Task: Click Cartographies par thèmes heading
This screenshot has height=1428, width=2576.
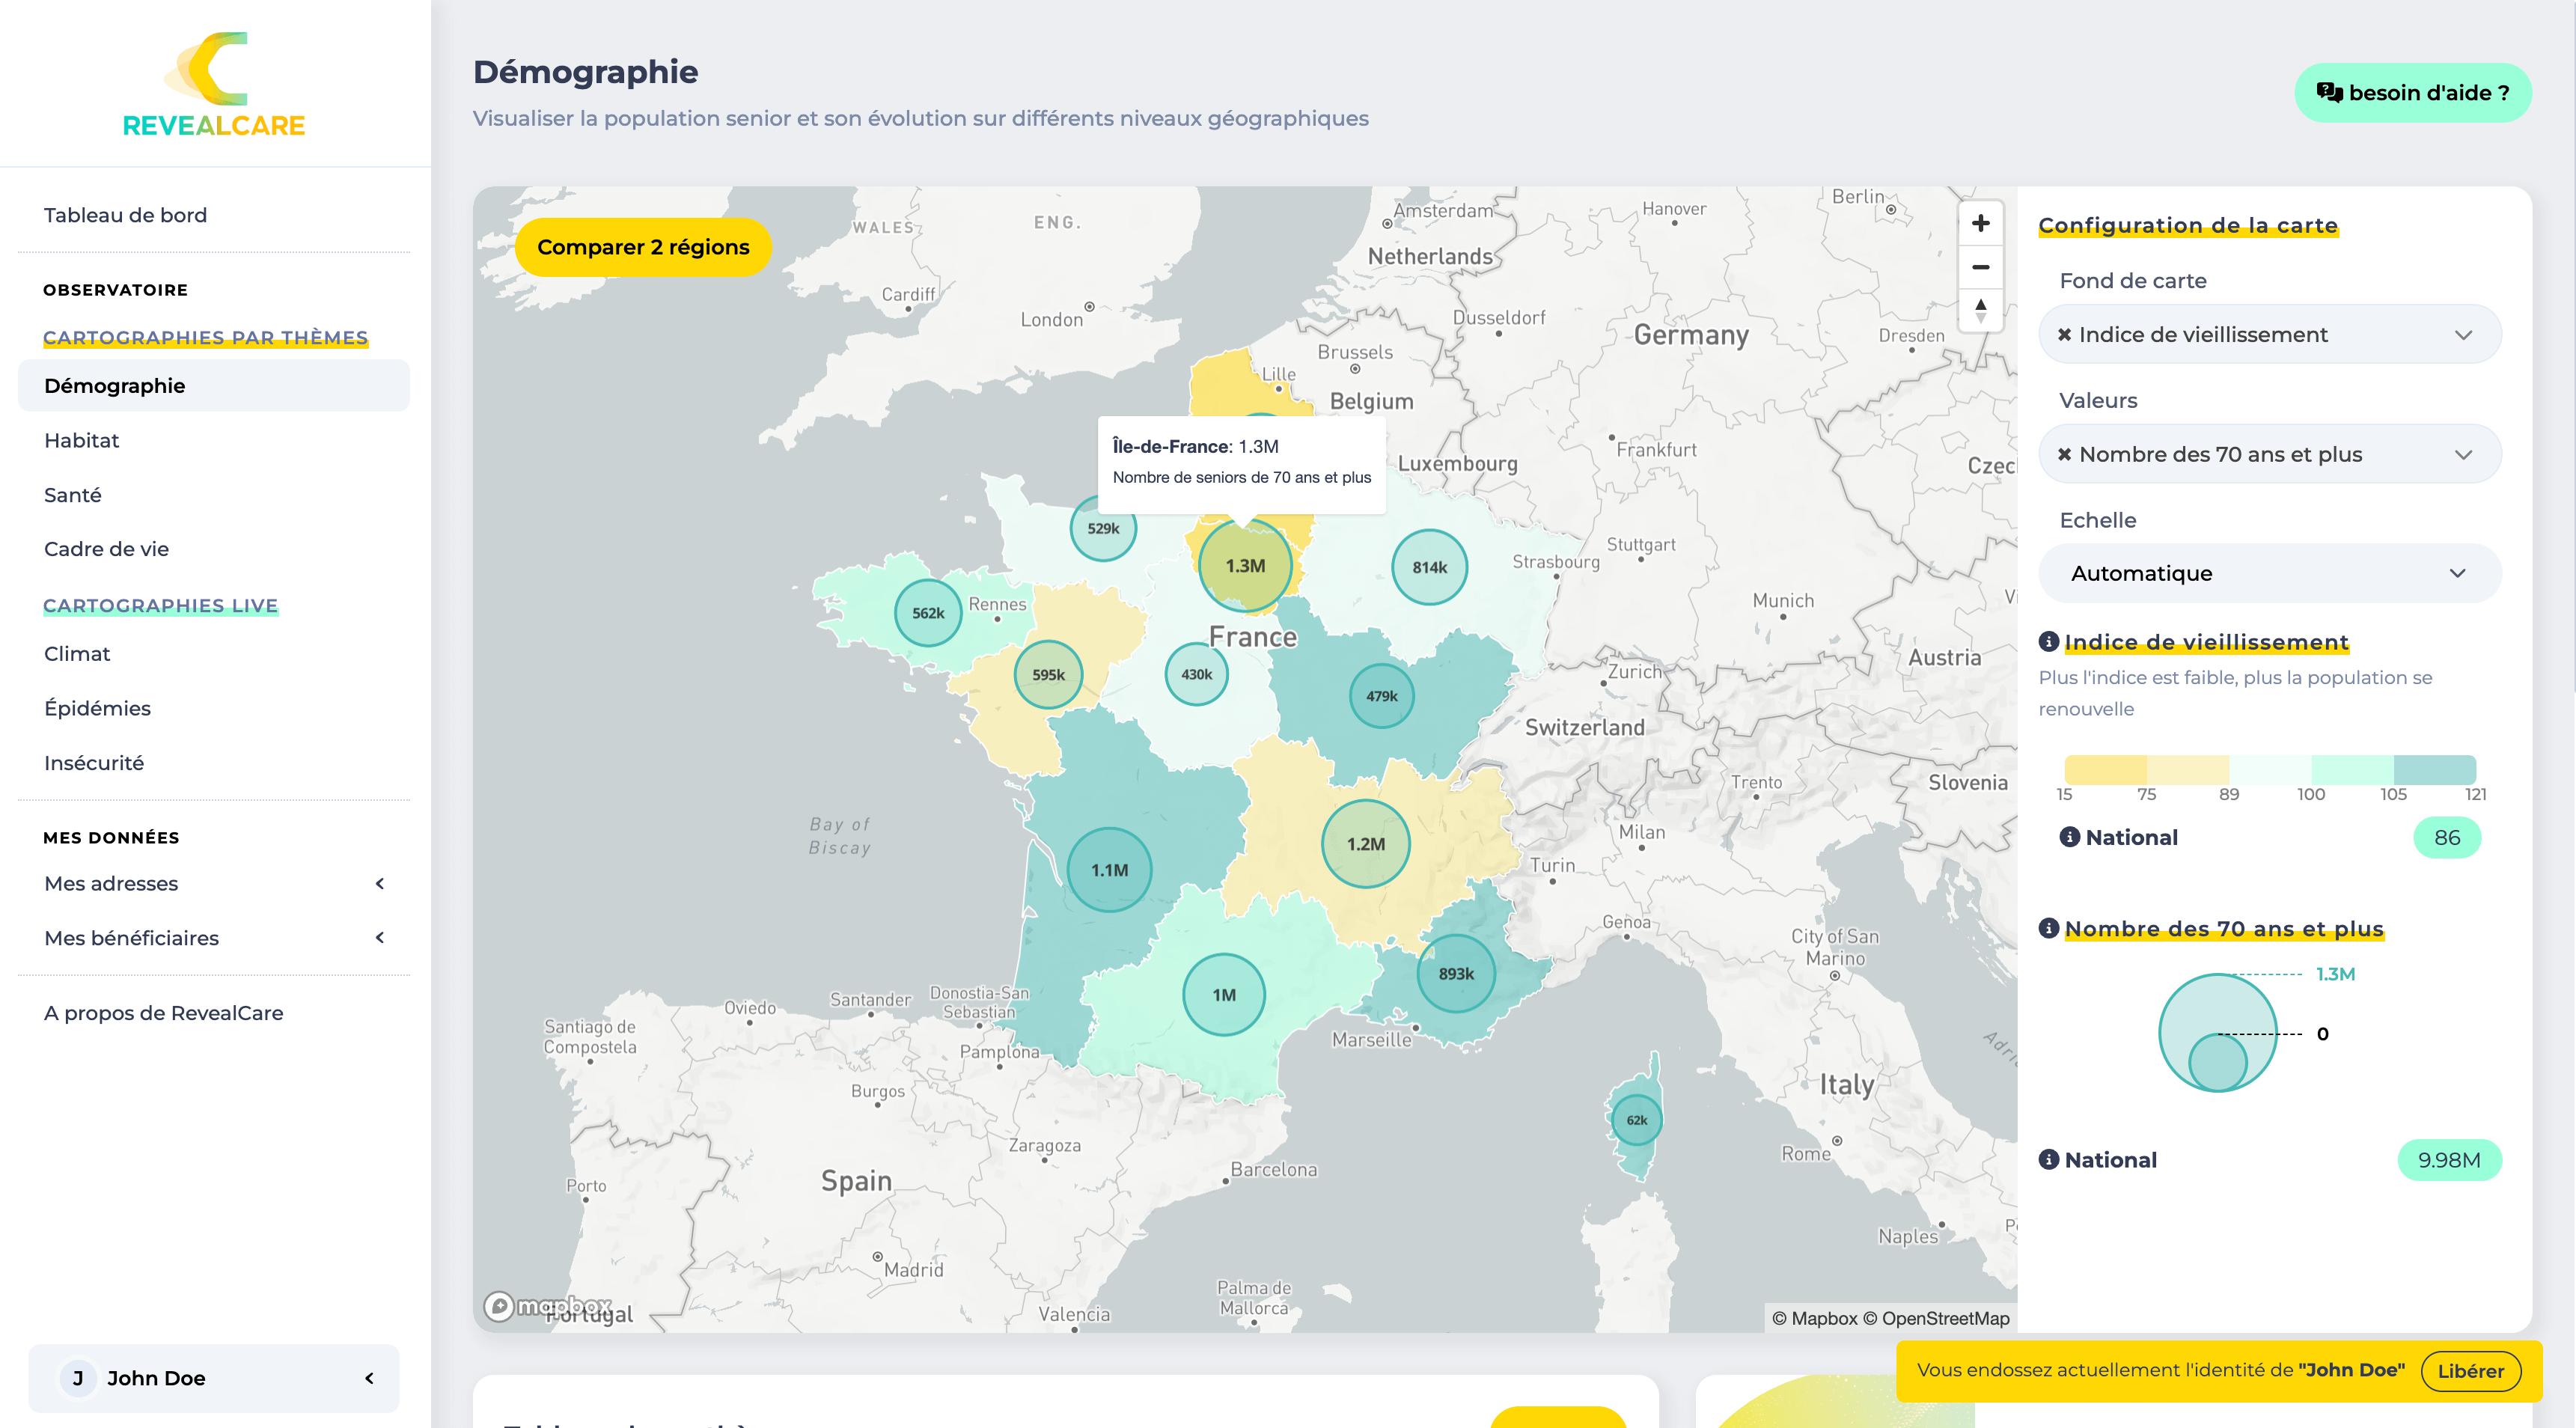Action: 205,337
